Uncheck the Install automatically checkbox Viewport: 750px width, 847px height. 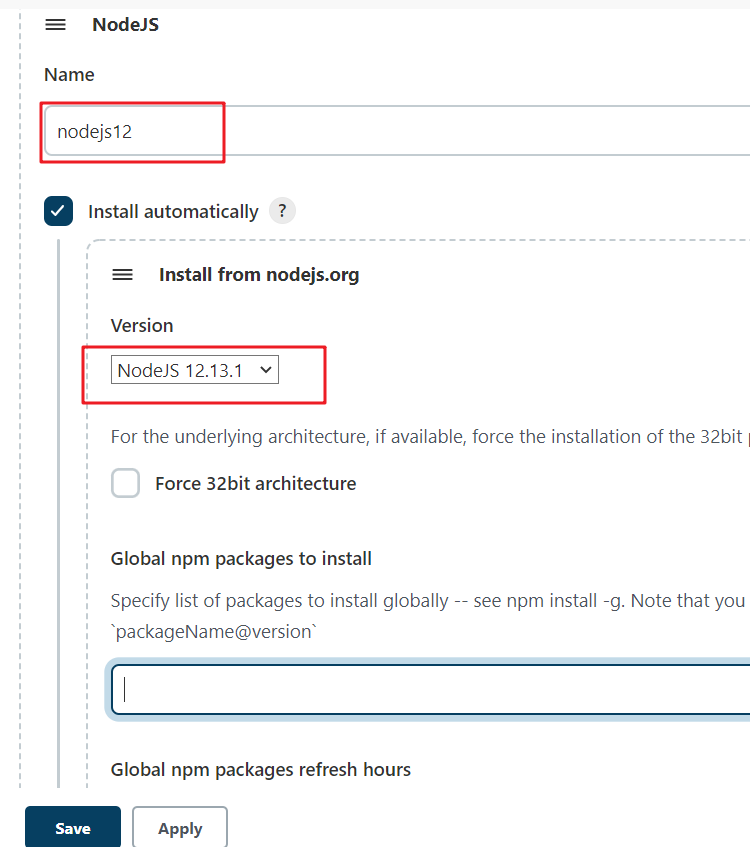58,211
